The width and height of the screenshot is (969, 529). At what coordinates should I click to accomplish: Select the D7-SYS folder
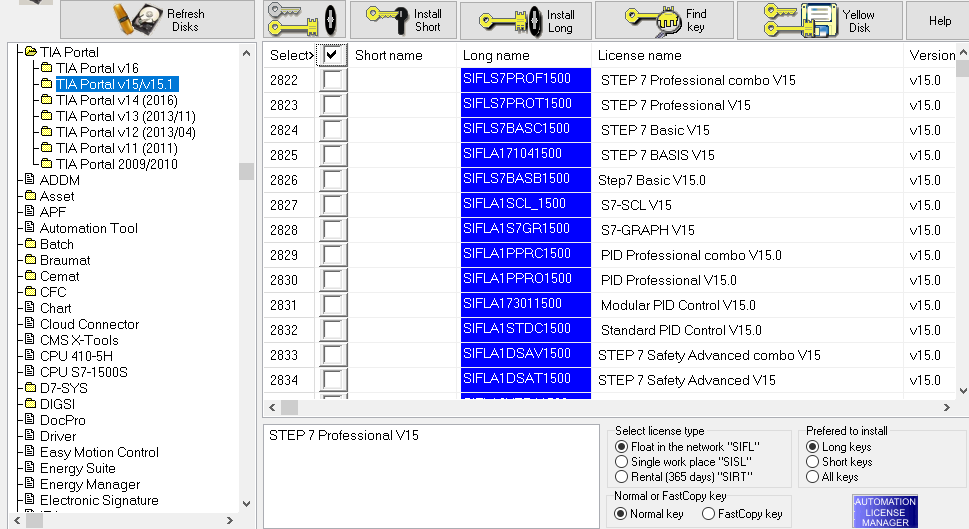point(64,389)
